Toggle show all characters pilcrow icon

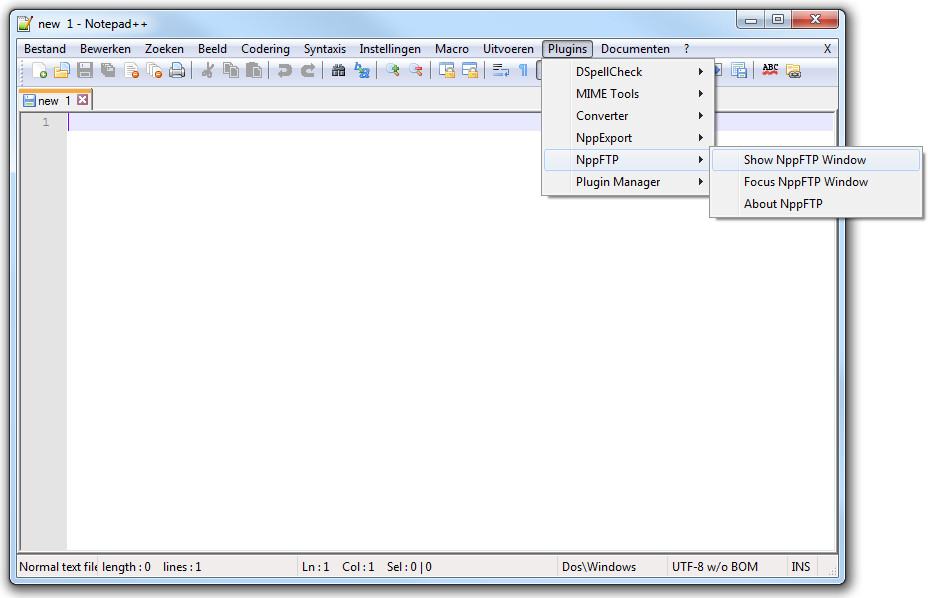tap(523, 70)
